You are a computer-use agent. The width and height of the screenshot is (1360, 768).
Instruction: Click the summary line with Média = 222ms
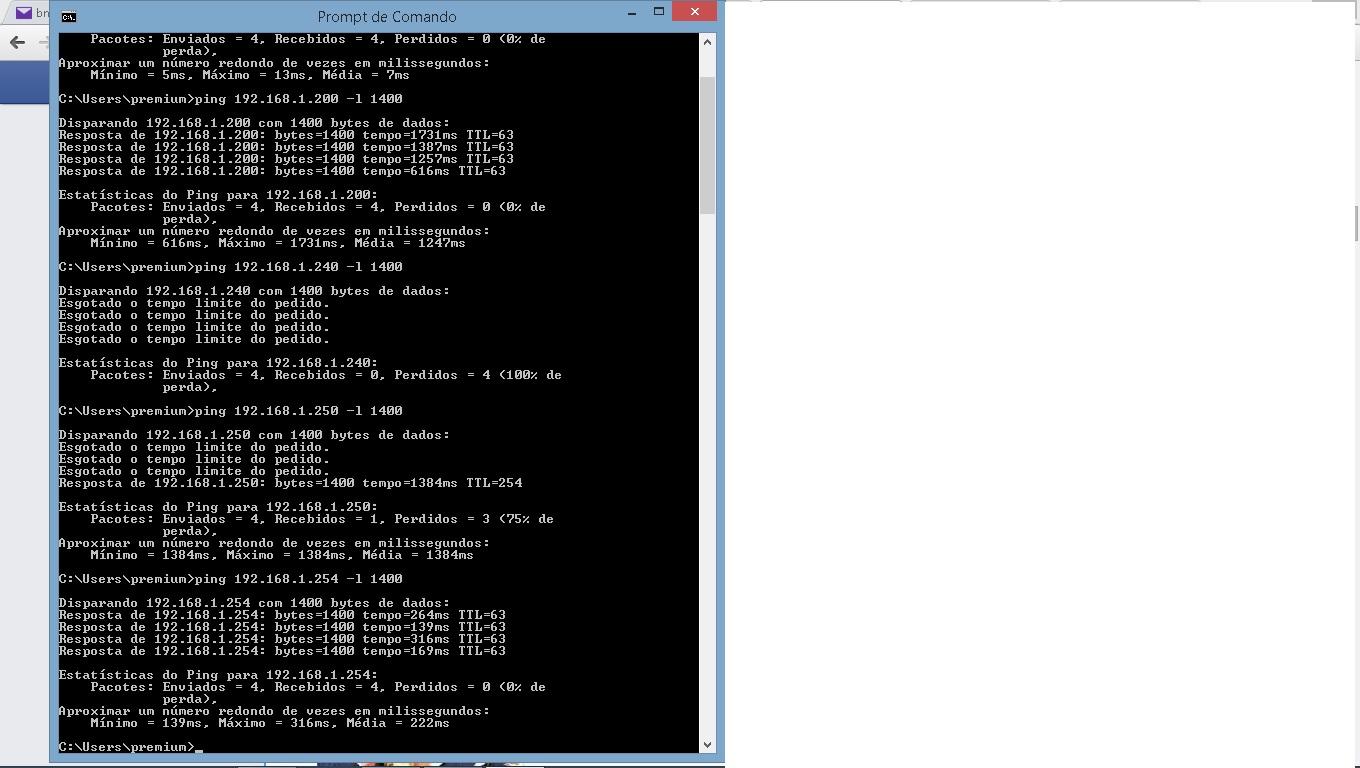coord(270,723)
